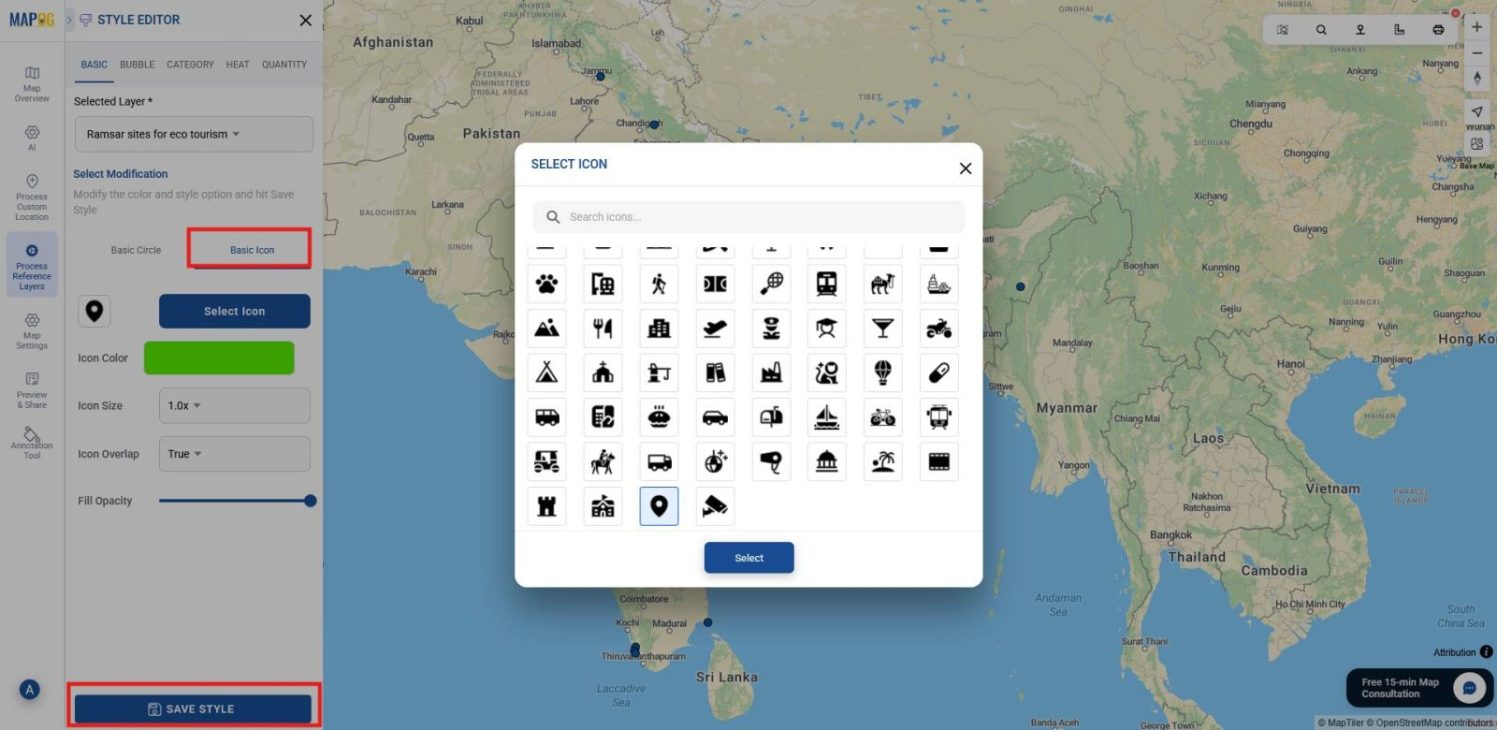The width and height of the screenshot is (1497, 730).
Task: Open the Process Reference Layers panel
Action: click(31, 265)
